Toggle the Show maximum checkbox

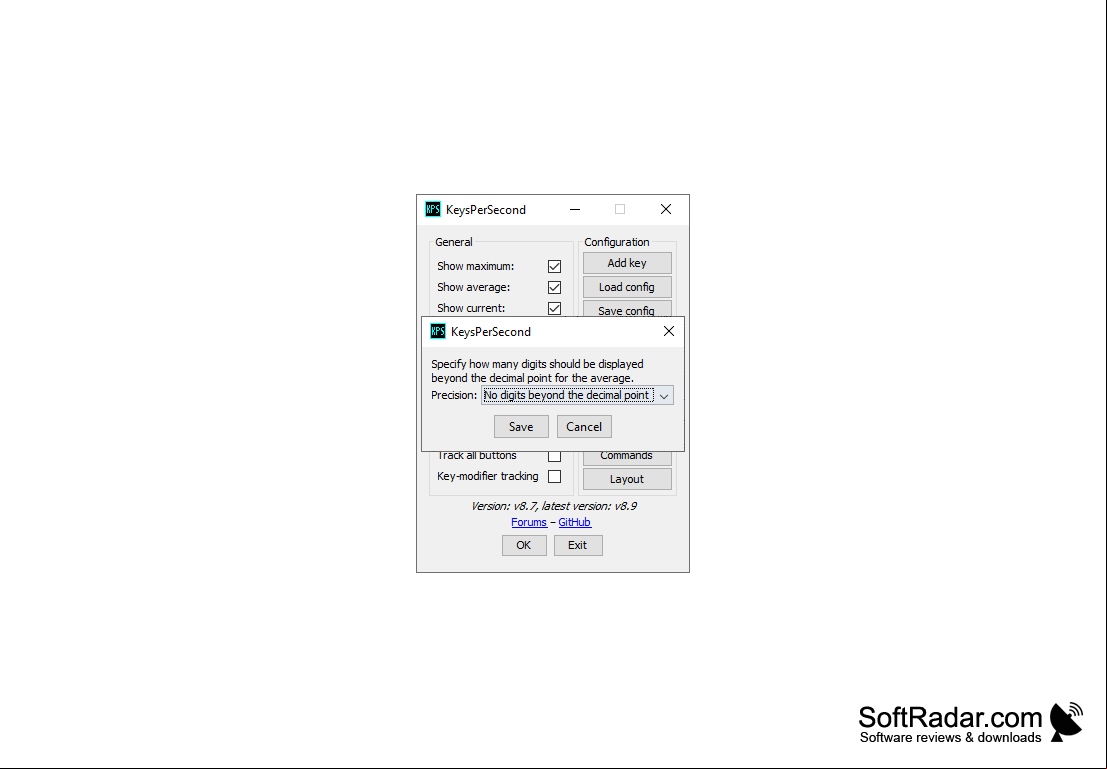(x=554, y=266)
